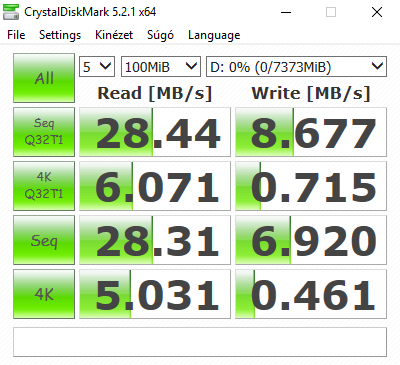Screen dimensions: 400x365
Task: Click the Seq Q32T1 write result 8.677
Action: click(311, 132)
